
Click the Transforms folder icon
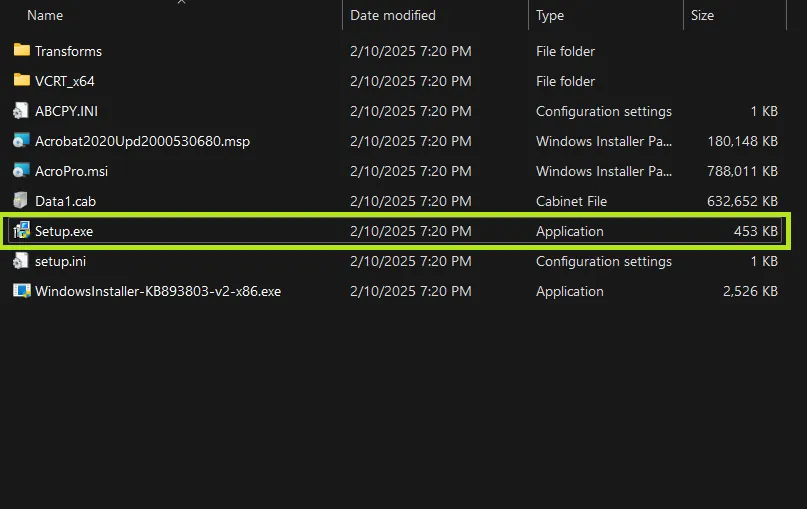coord(21,51)
